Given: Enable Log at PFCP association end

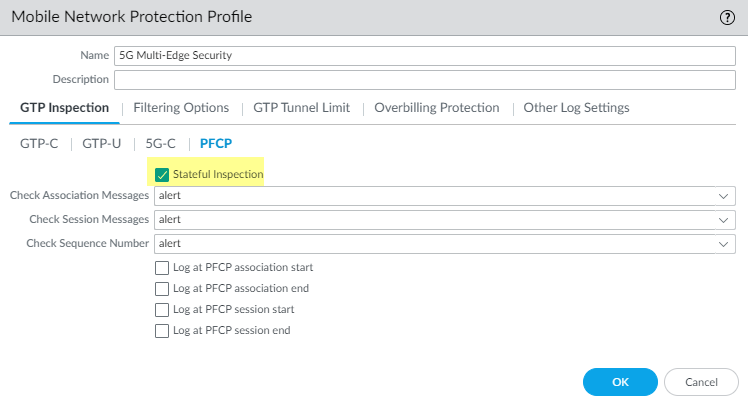Looking at the screenshot, I should 162,289.
